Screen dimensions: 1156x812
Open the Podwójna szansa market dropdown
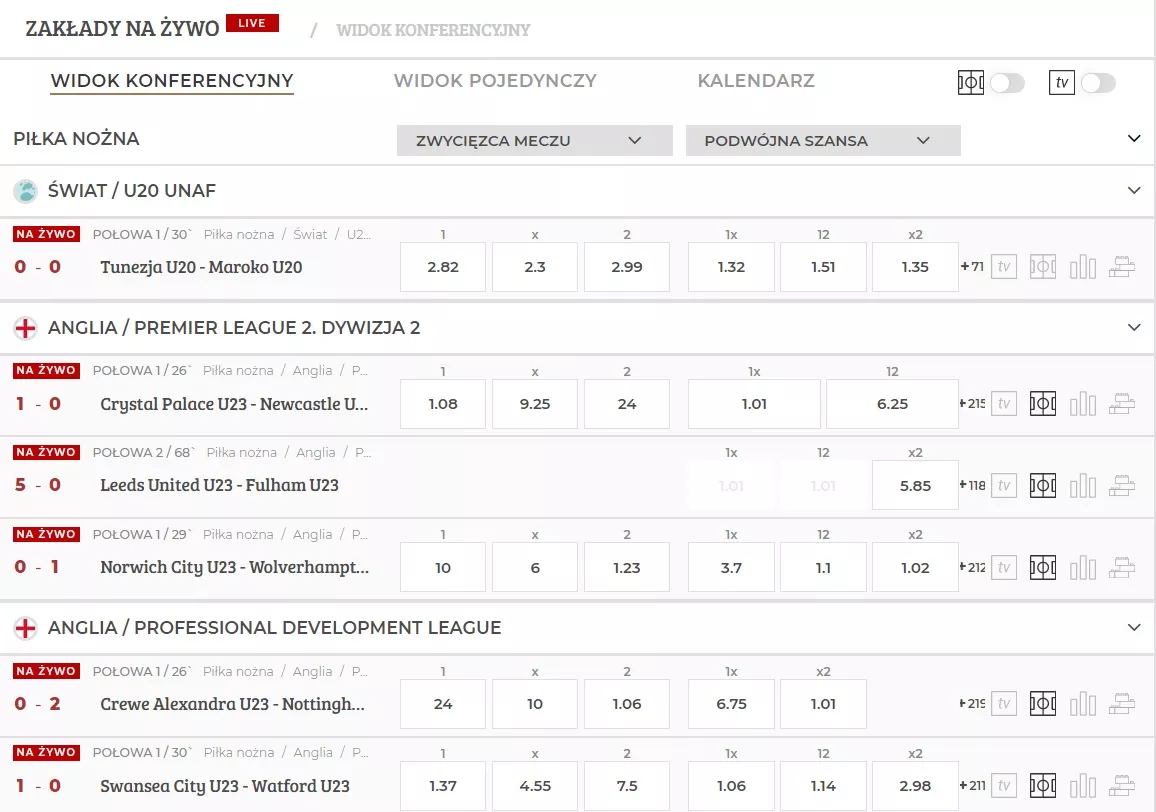point(822,141)
